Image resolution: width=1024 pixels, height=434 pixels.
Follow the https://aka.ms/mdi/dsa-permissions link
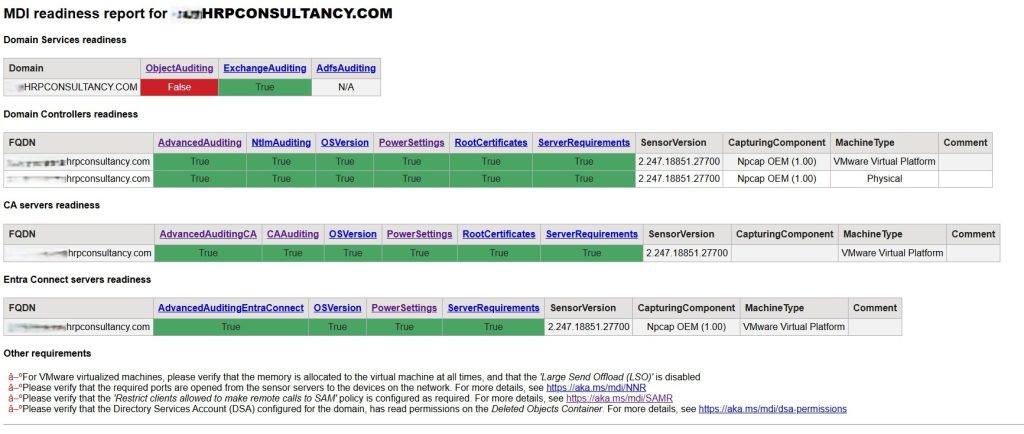pos(773,409)
